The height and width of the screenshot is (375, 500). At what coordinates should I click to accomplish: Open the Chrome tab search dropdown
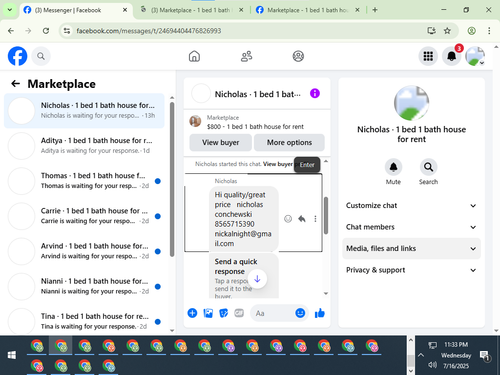coord(10,10)
